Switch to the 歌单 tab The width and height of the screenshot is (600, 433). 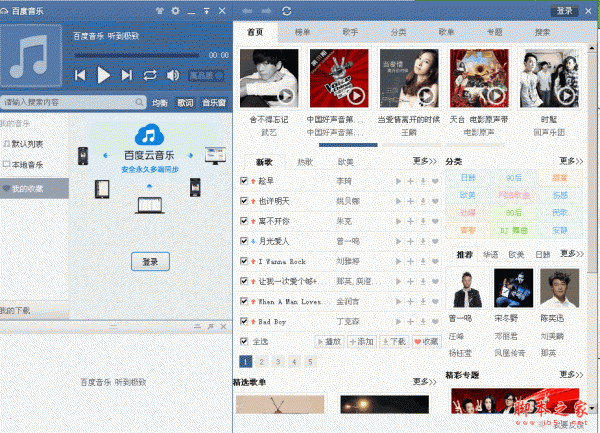446,32
